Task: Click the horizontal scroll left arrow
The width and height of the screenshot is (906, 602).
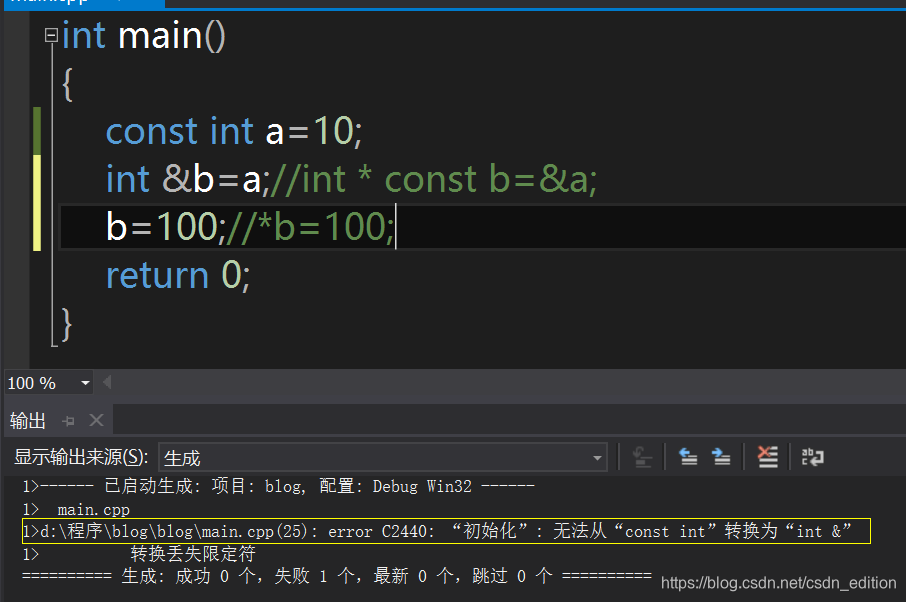Action: 107,382
